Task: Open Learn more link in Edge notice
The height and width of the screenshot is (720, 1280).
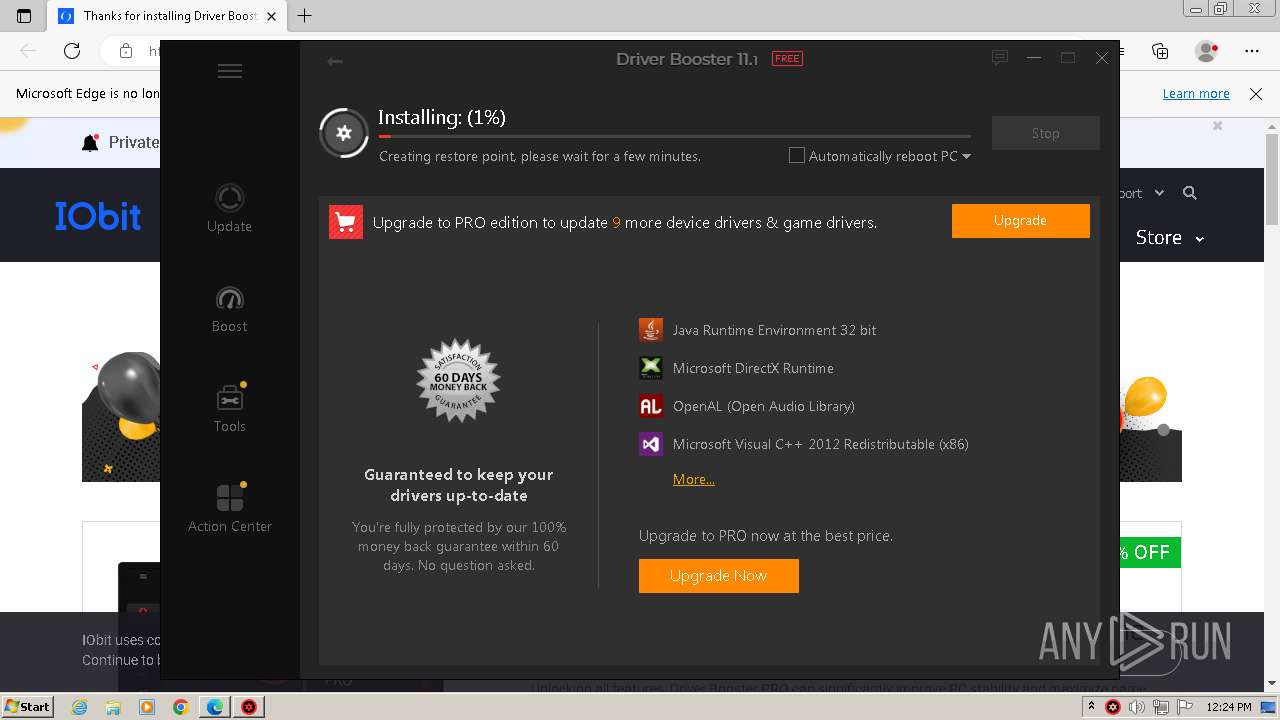Action: point(1196,93)
